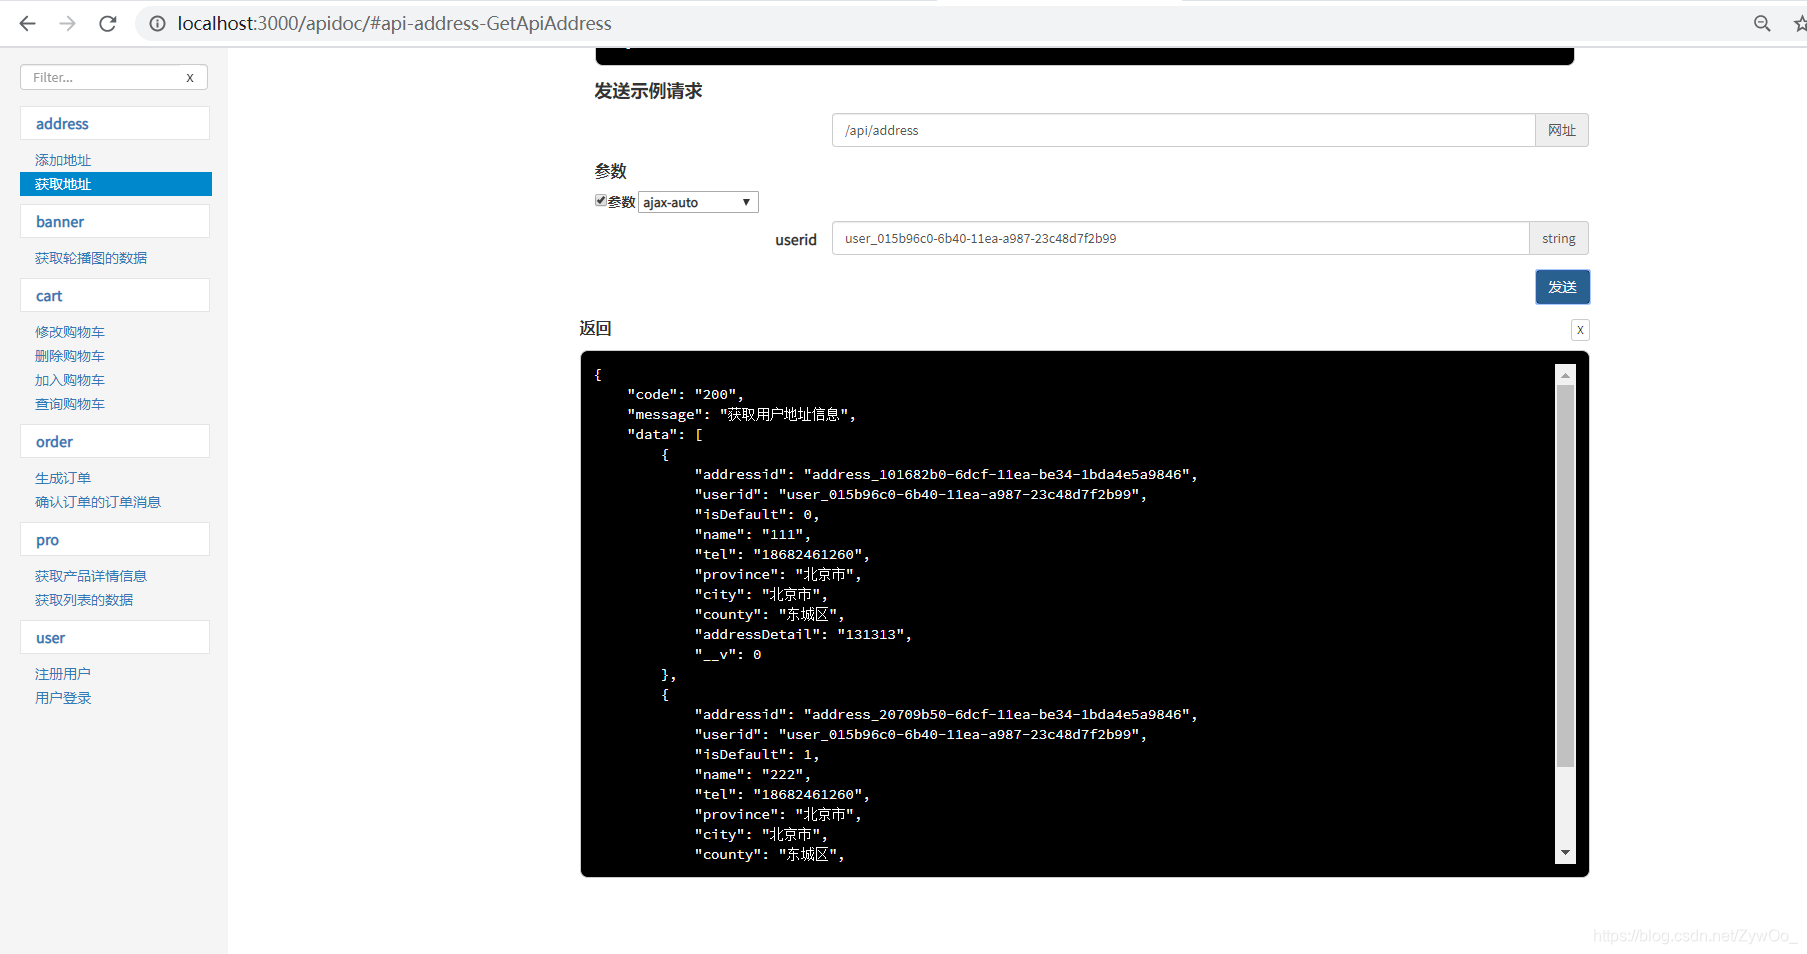Click the 网址 addon beside the URL
1807x954 pixels.
click(1562, 130)
